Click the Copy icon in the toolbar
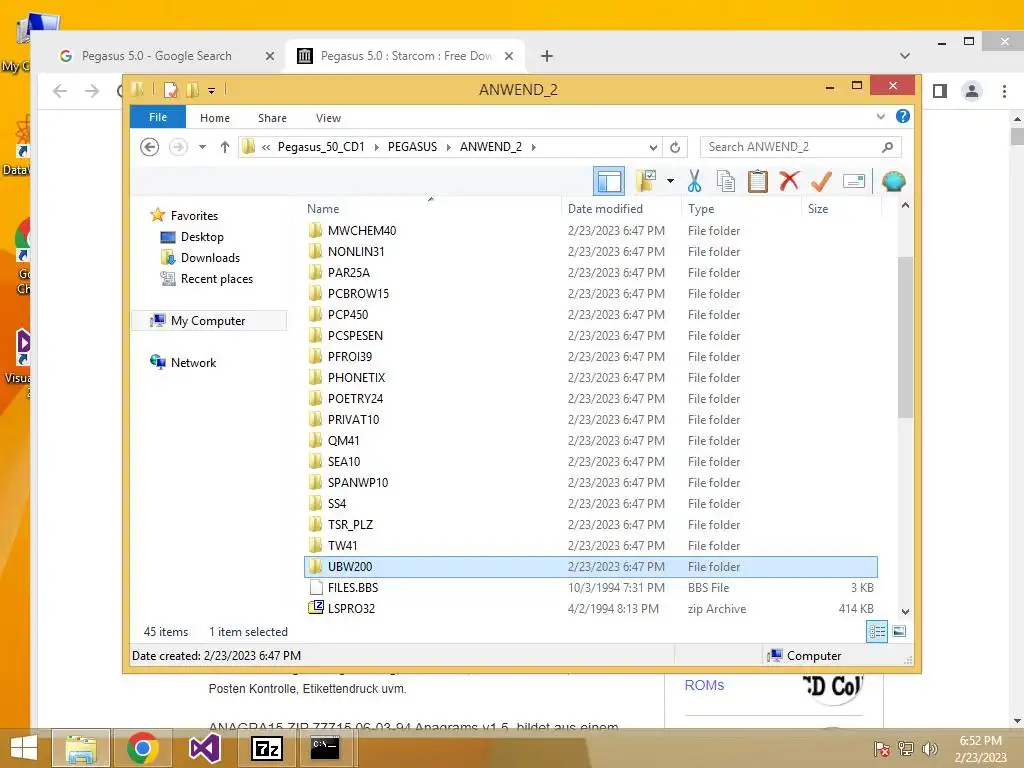 point(726,181)
